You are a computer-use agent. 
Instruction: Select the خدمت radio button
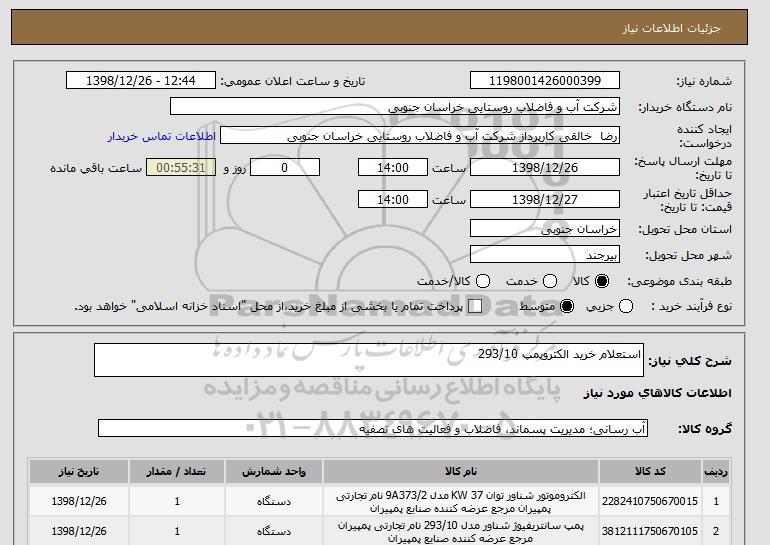pos(550,281)
